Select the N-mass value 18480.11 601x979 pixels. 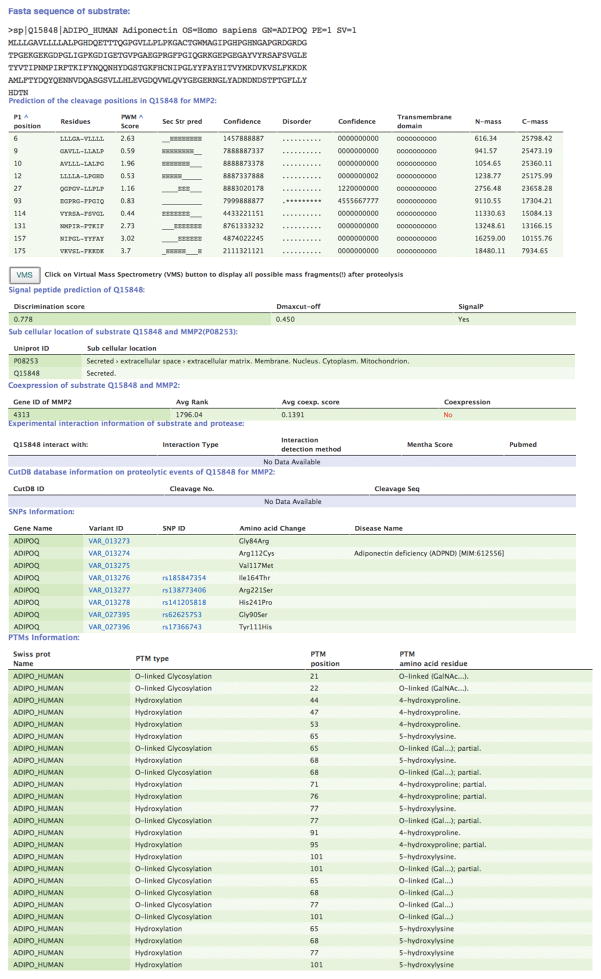pyautogui.click(x=489, y=251)
